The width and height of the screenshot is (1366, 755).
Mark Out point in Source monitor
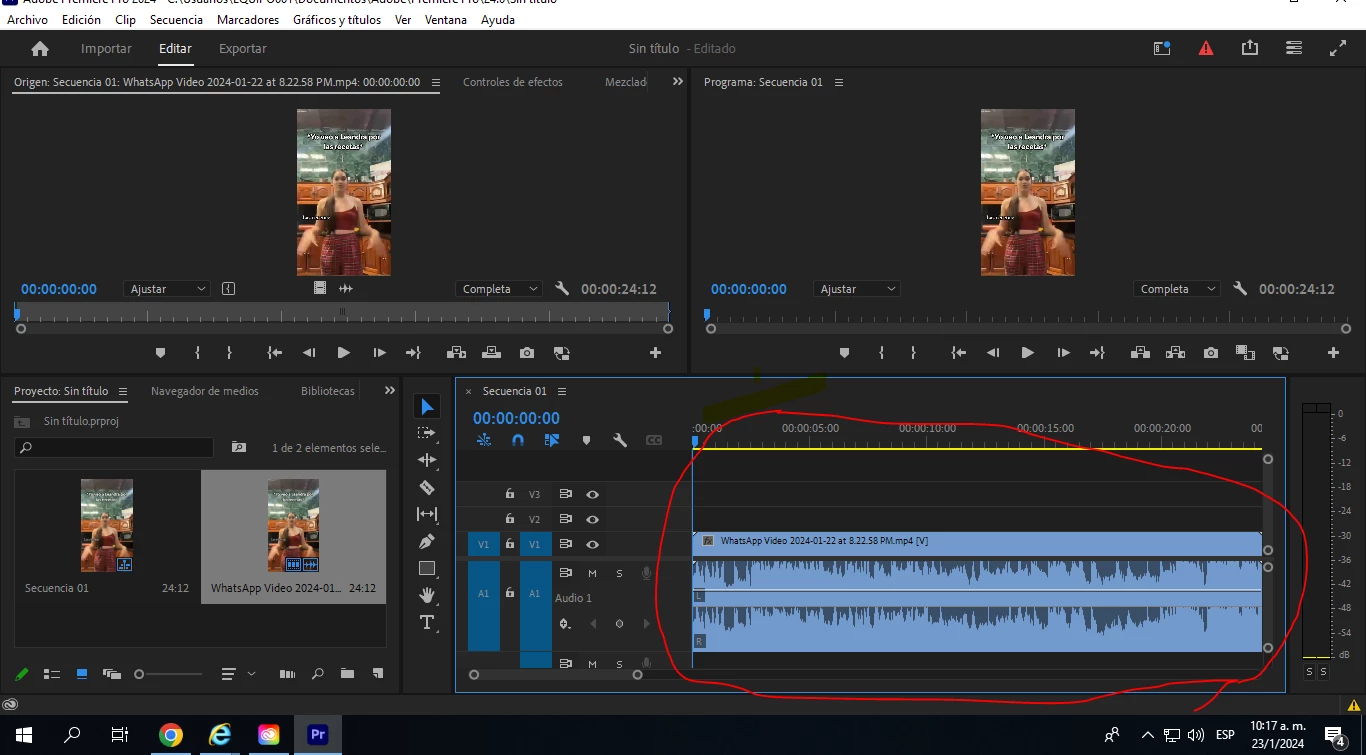229,353
